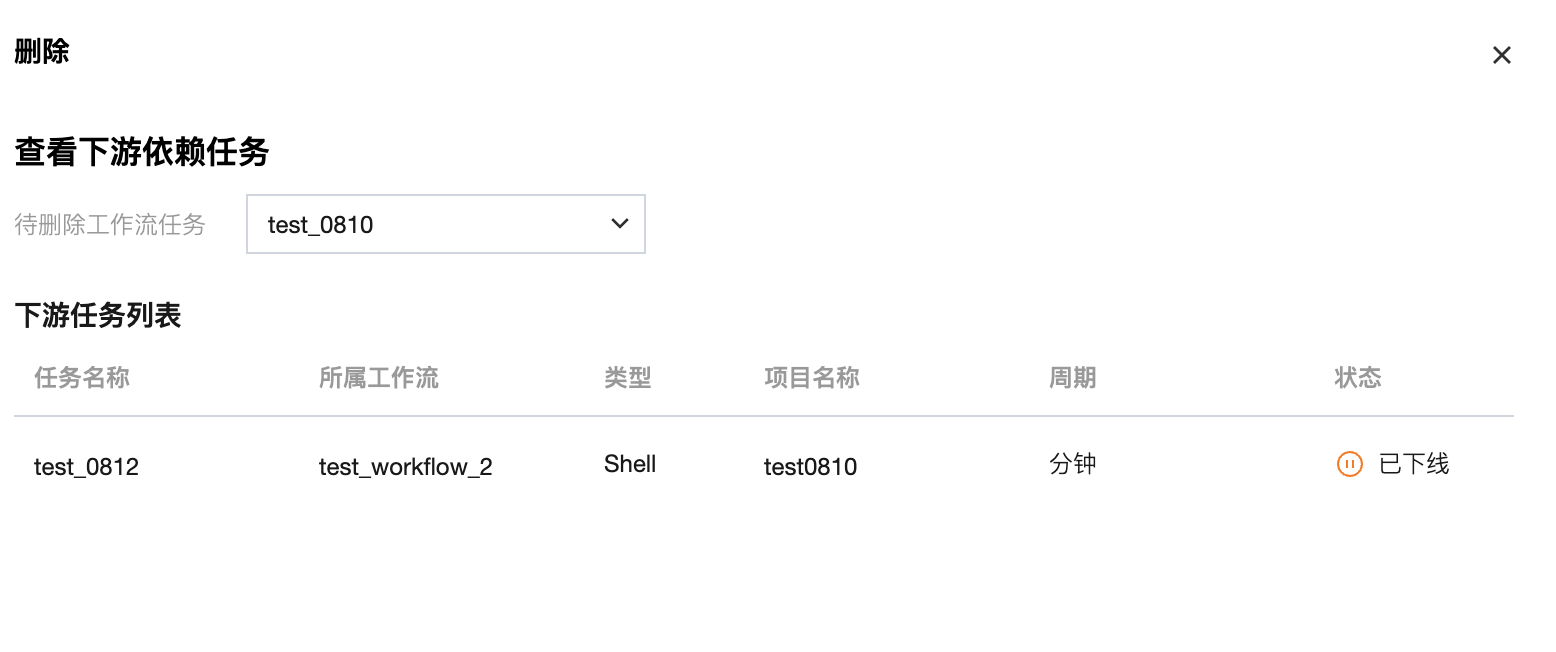1556x652 pixels.
Task: Click the 待删除工作流任务 label
Action: point(109,225)
